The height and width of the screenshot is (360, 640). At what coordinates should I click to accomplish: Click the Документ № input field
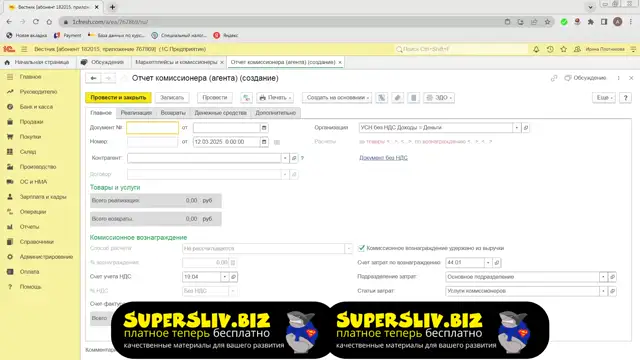pos(152,128)
